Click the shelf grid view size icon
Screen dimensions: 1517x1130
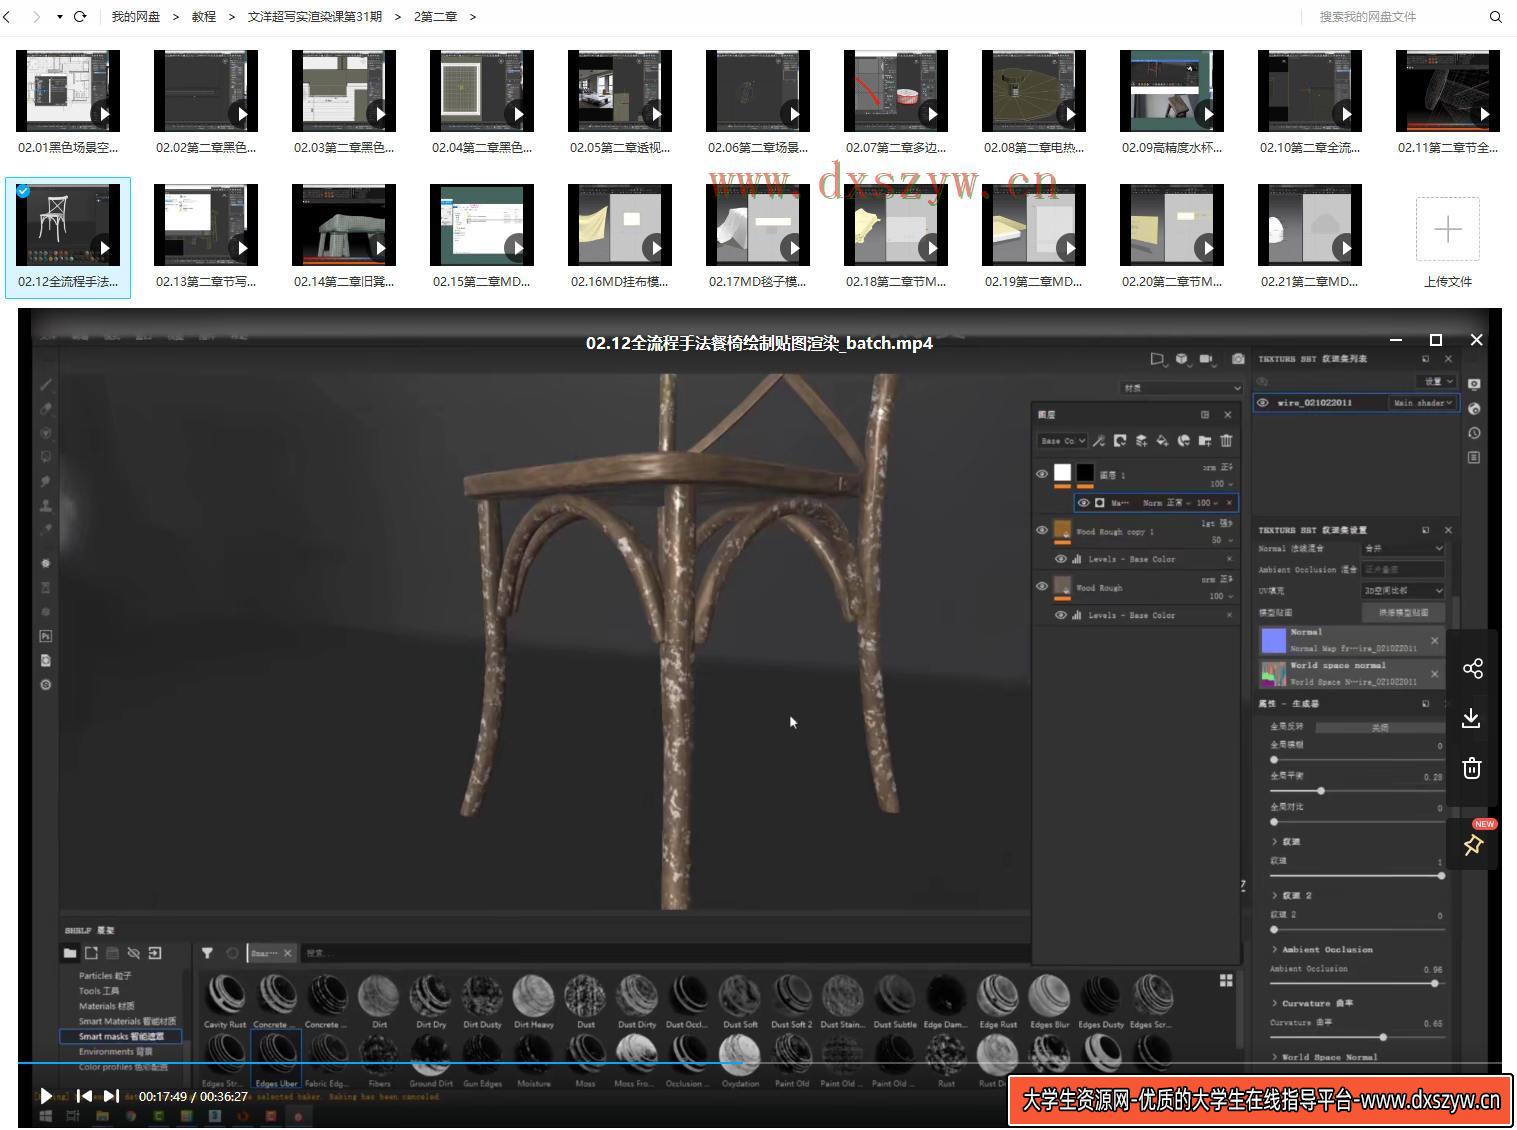pos(1226,981)
